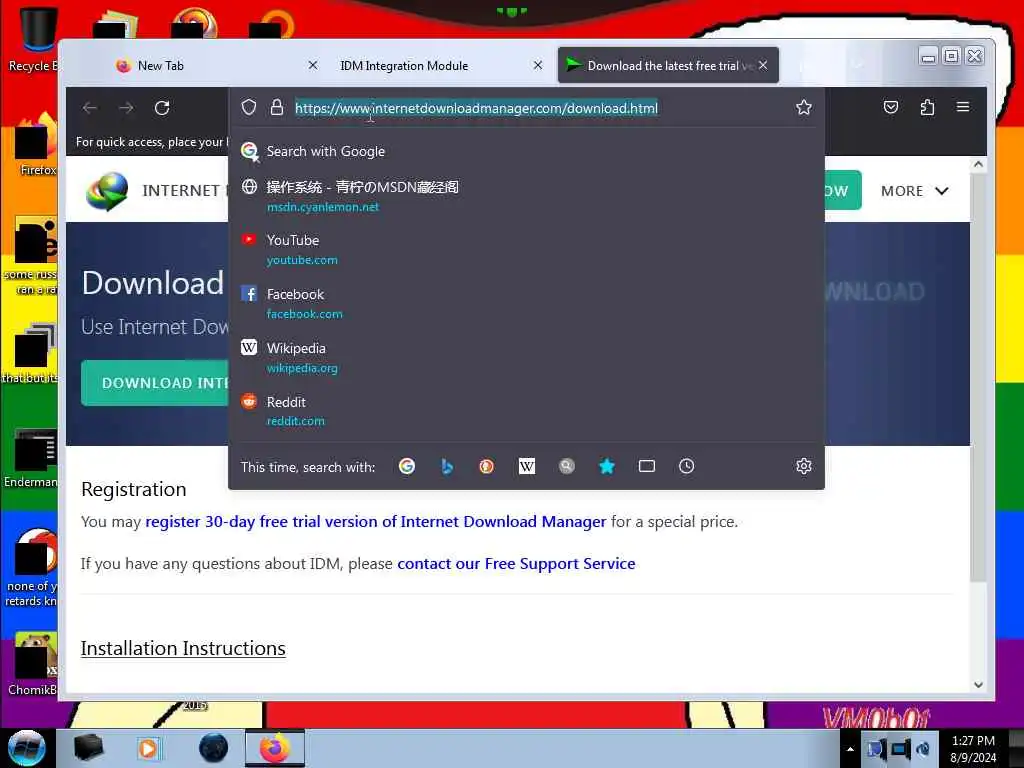Search this time with Wikipedia icon
Viewport: 1024px width, 768px height.
coord(526,466)
